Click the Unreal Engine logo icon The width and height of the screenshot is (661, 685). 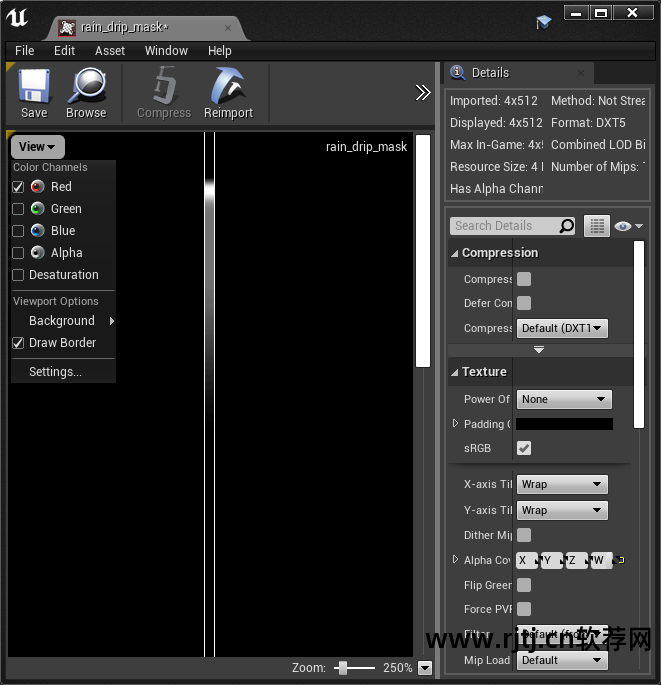(17, 18)
